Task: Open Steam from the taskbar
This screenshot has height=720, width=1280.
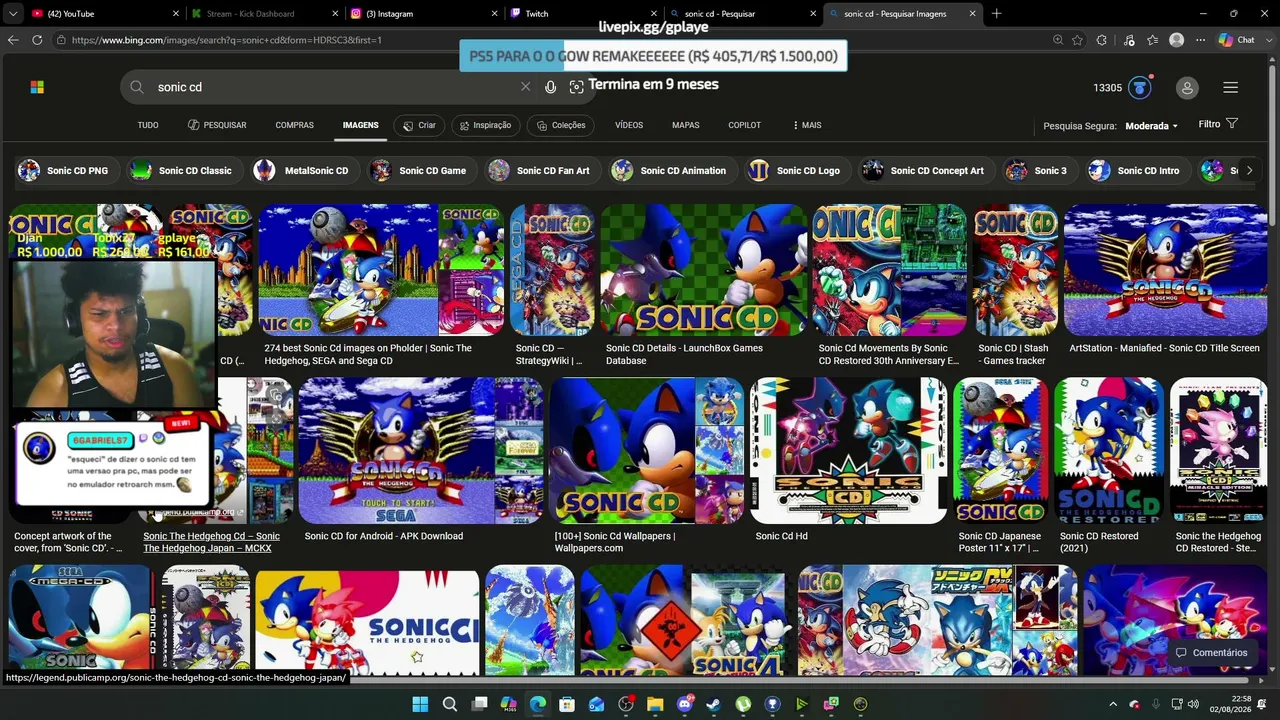Action: click(x=714, y=704)
